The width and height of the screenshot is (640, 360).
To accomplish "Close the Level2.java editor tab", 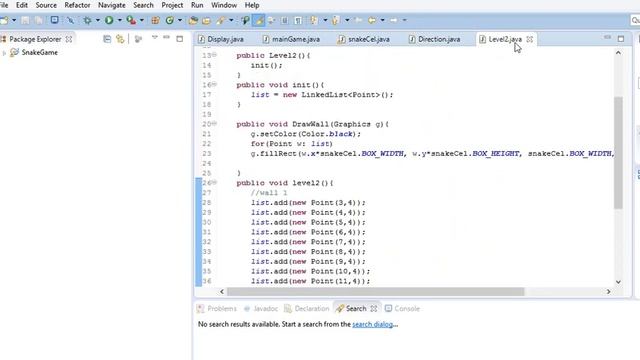I will click(x=529, y=39).
